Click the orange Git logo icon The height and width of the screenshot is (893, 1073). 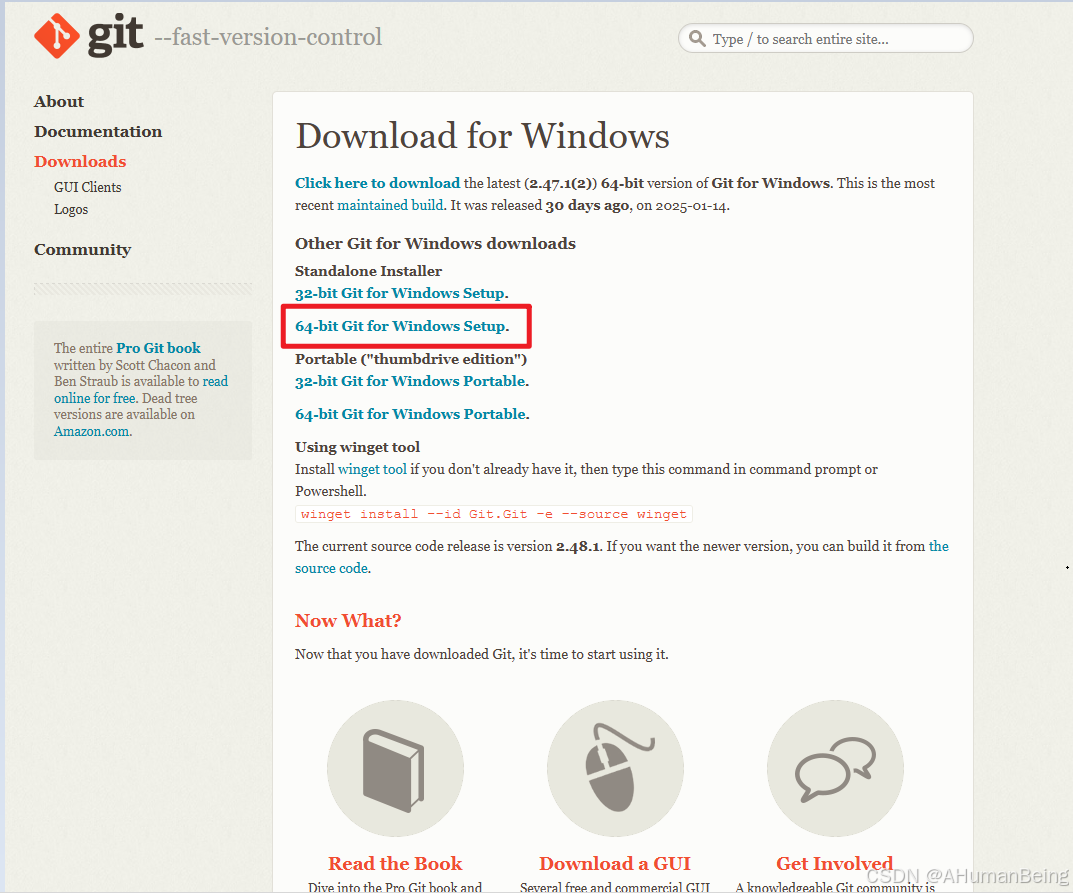click(x=57, y=36)
